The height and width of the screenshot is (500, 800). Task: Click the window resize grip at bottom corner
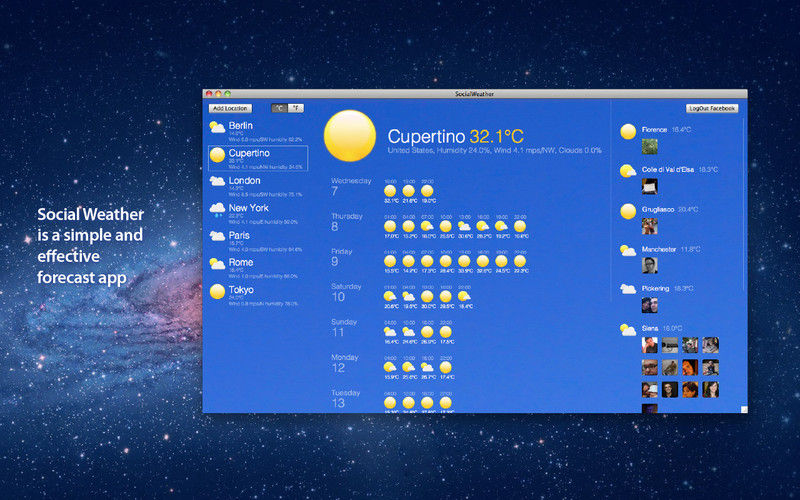(744, 410)
